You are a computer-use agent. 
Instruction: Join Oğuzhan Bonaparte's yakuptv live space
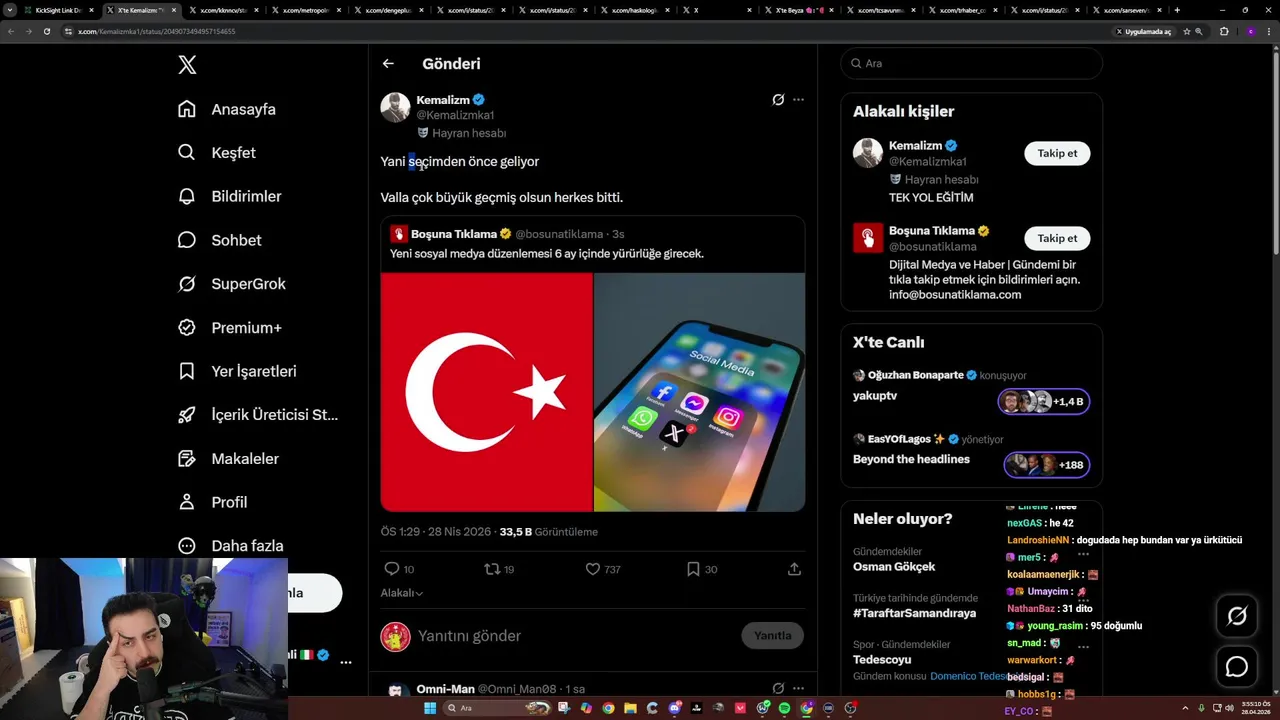(x=1043, y=402)
